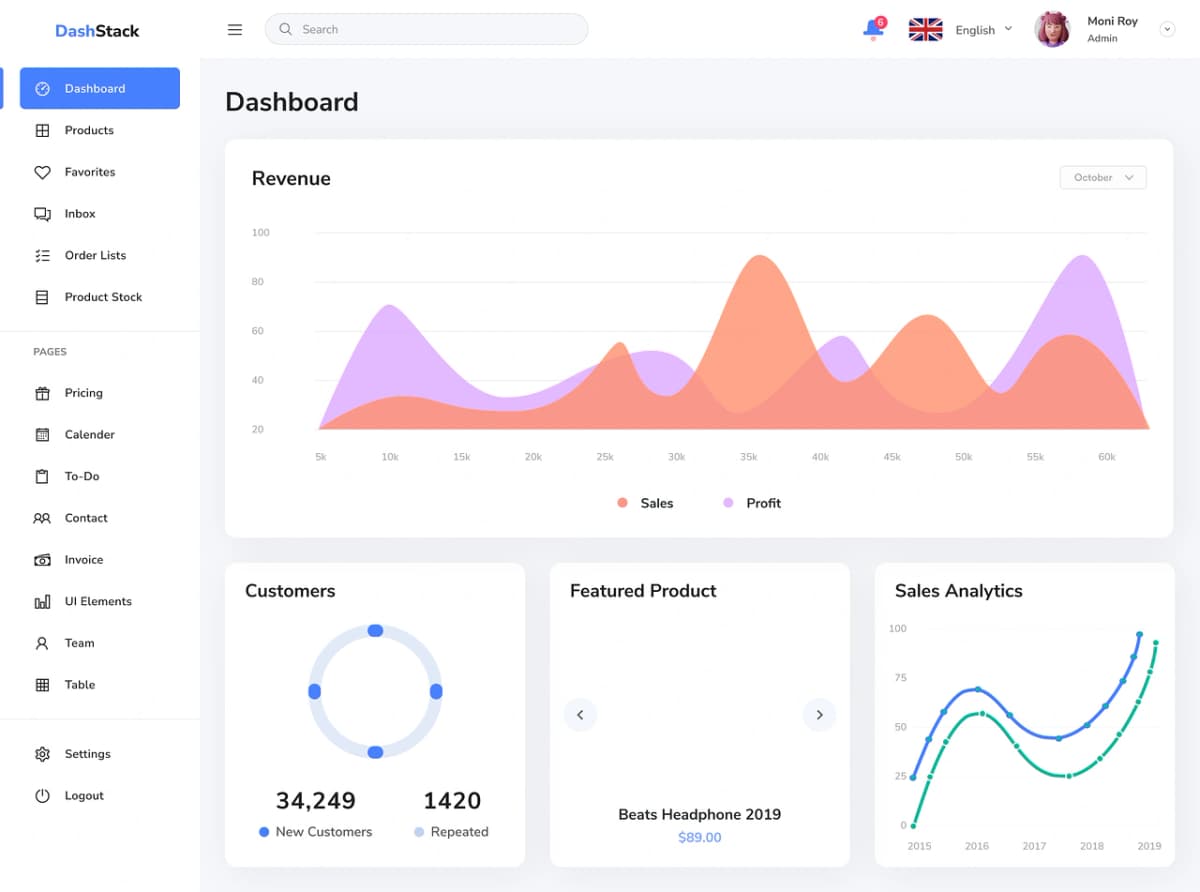Show previous featured product
This screenshot has width=1200, height=892.
[580, 715]
